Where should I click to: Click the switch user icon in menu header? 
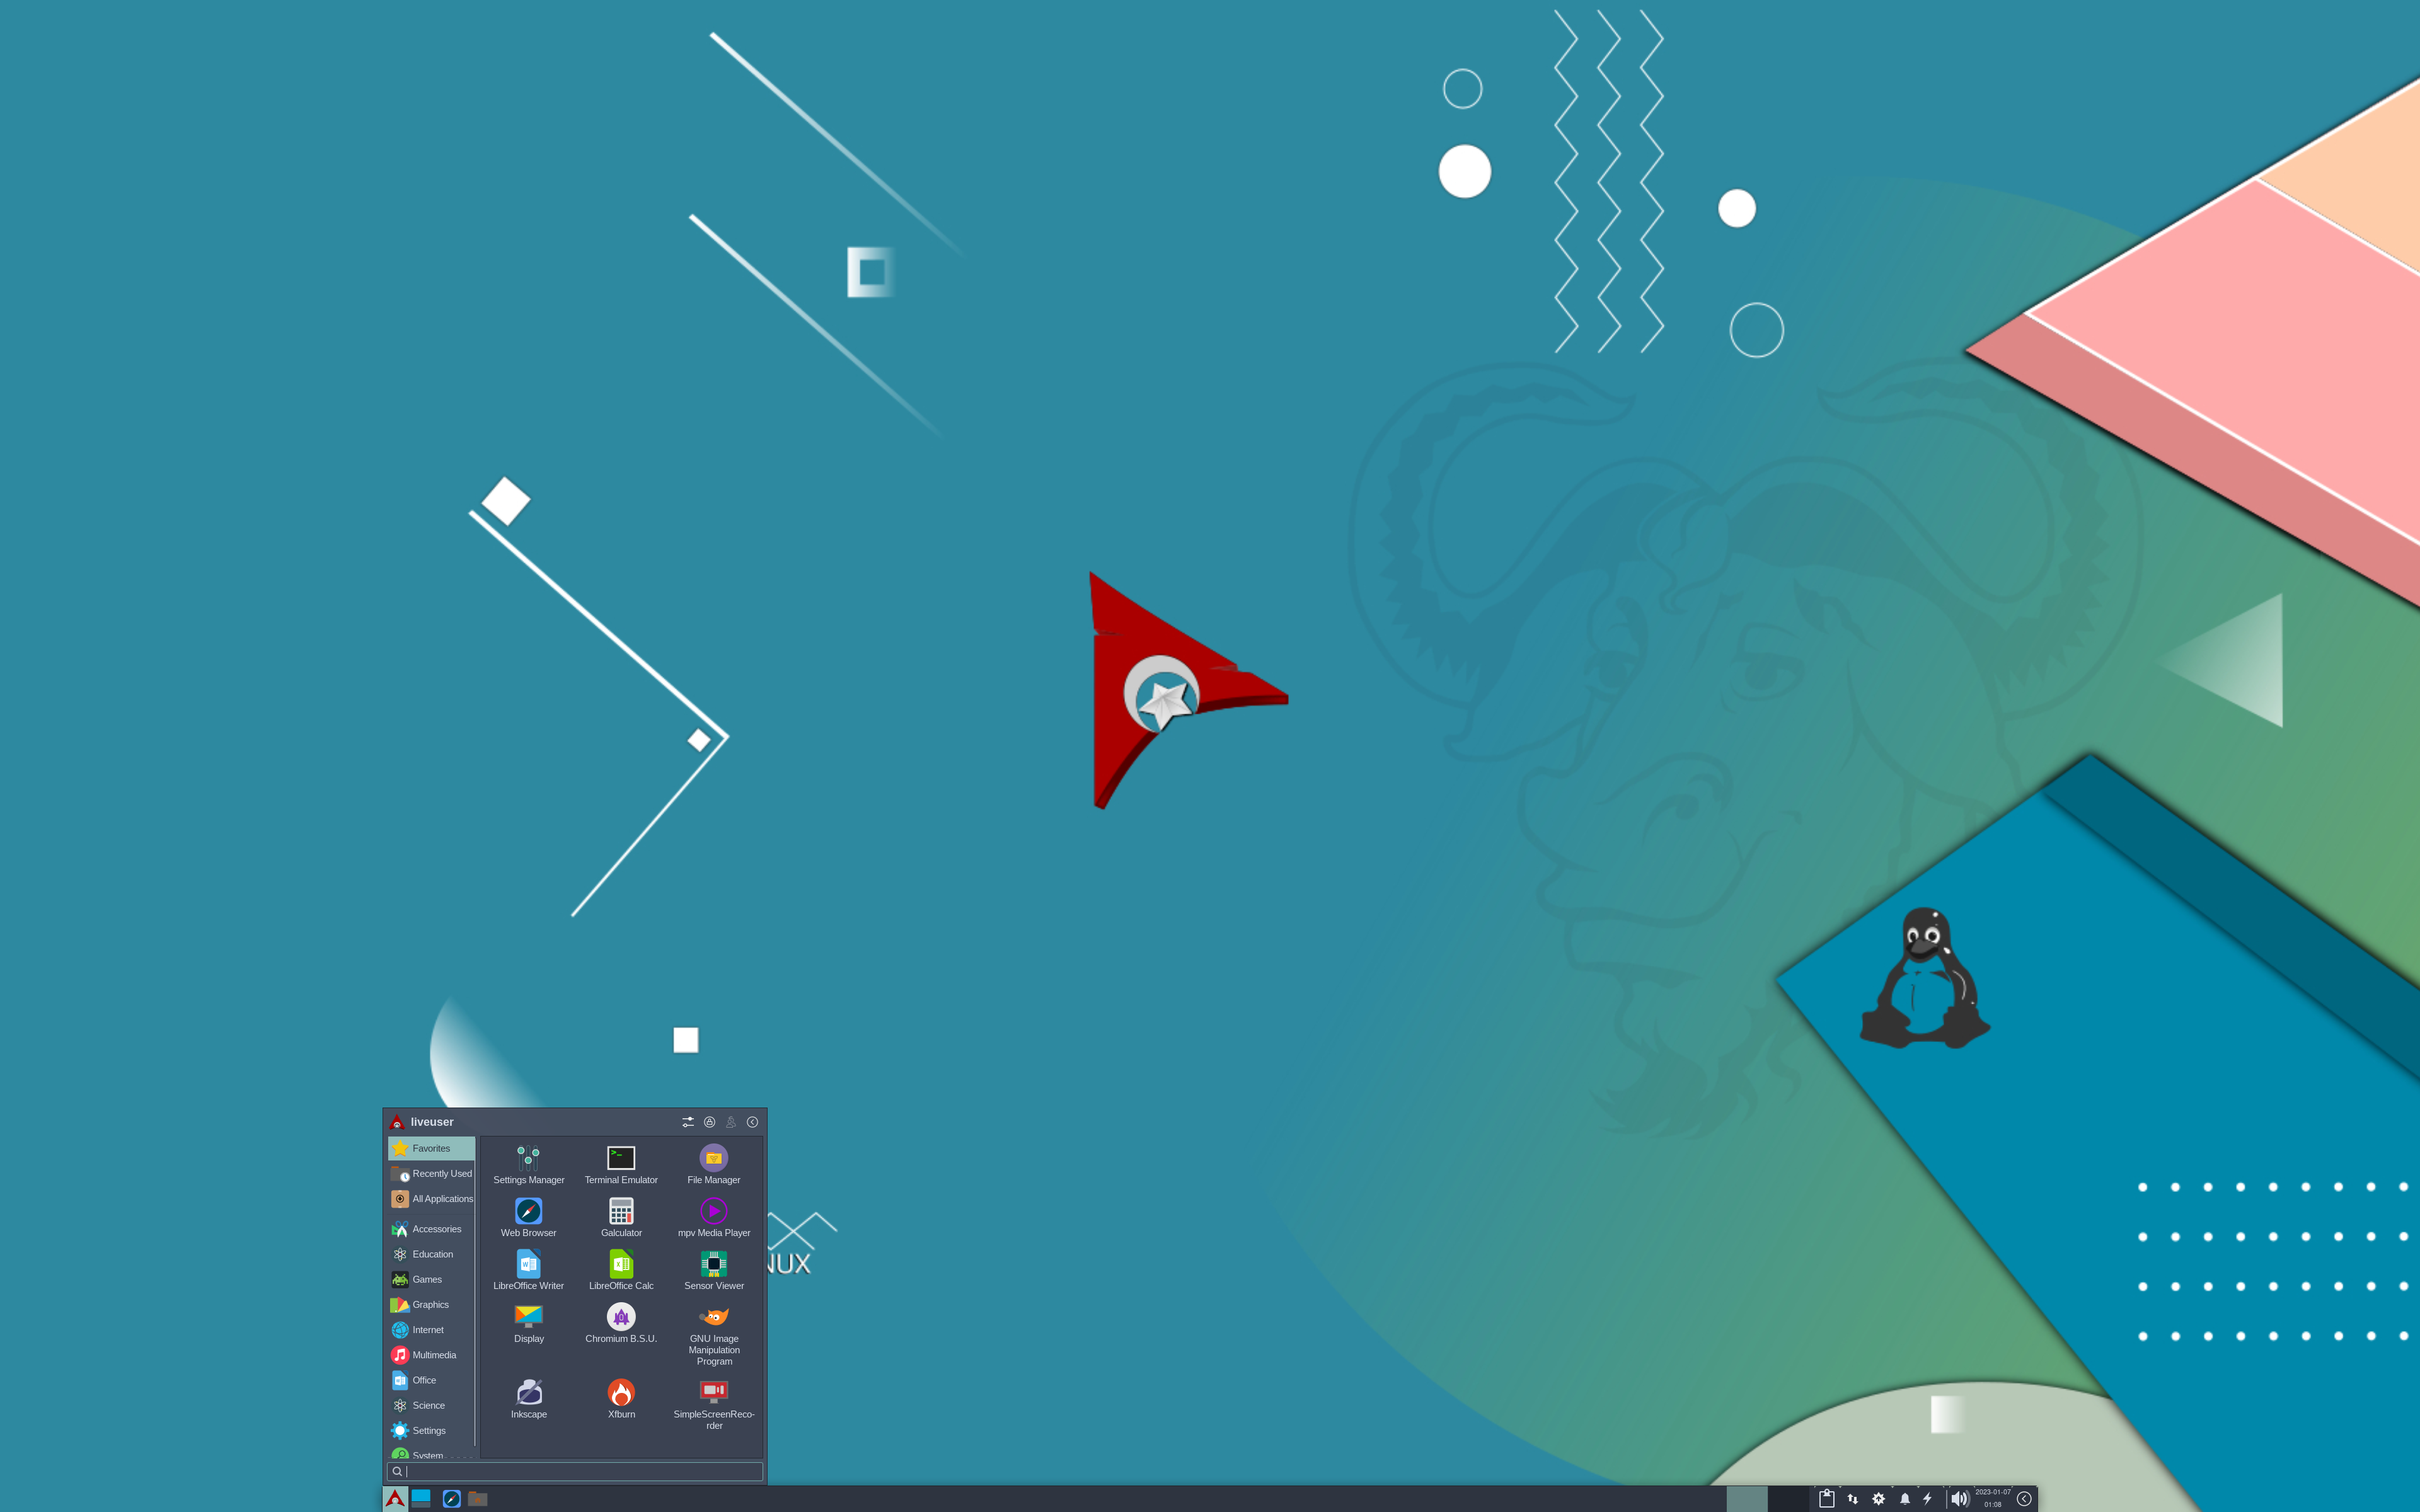click(x=731, y=1122)
